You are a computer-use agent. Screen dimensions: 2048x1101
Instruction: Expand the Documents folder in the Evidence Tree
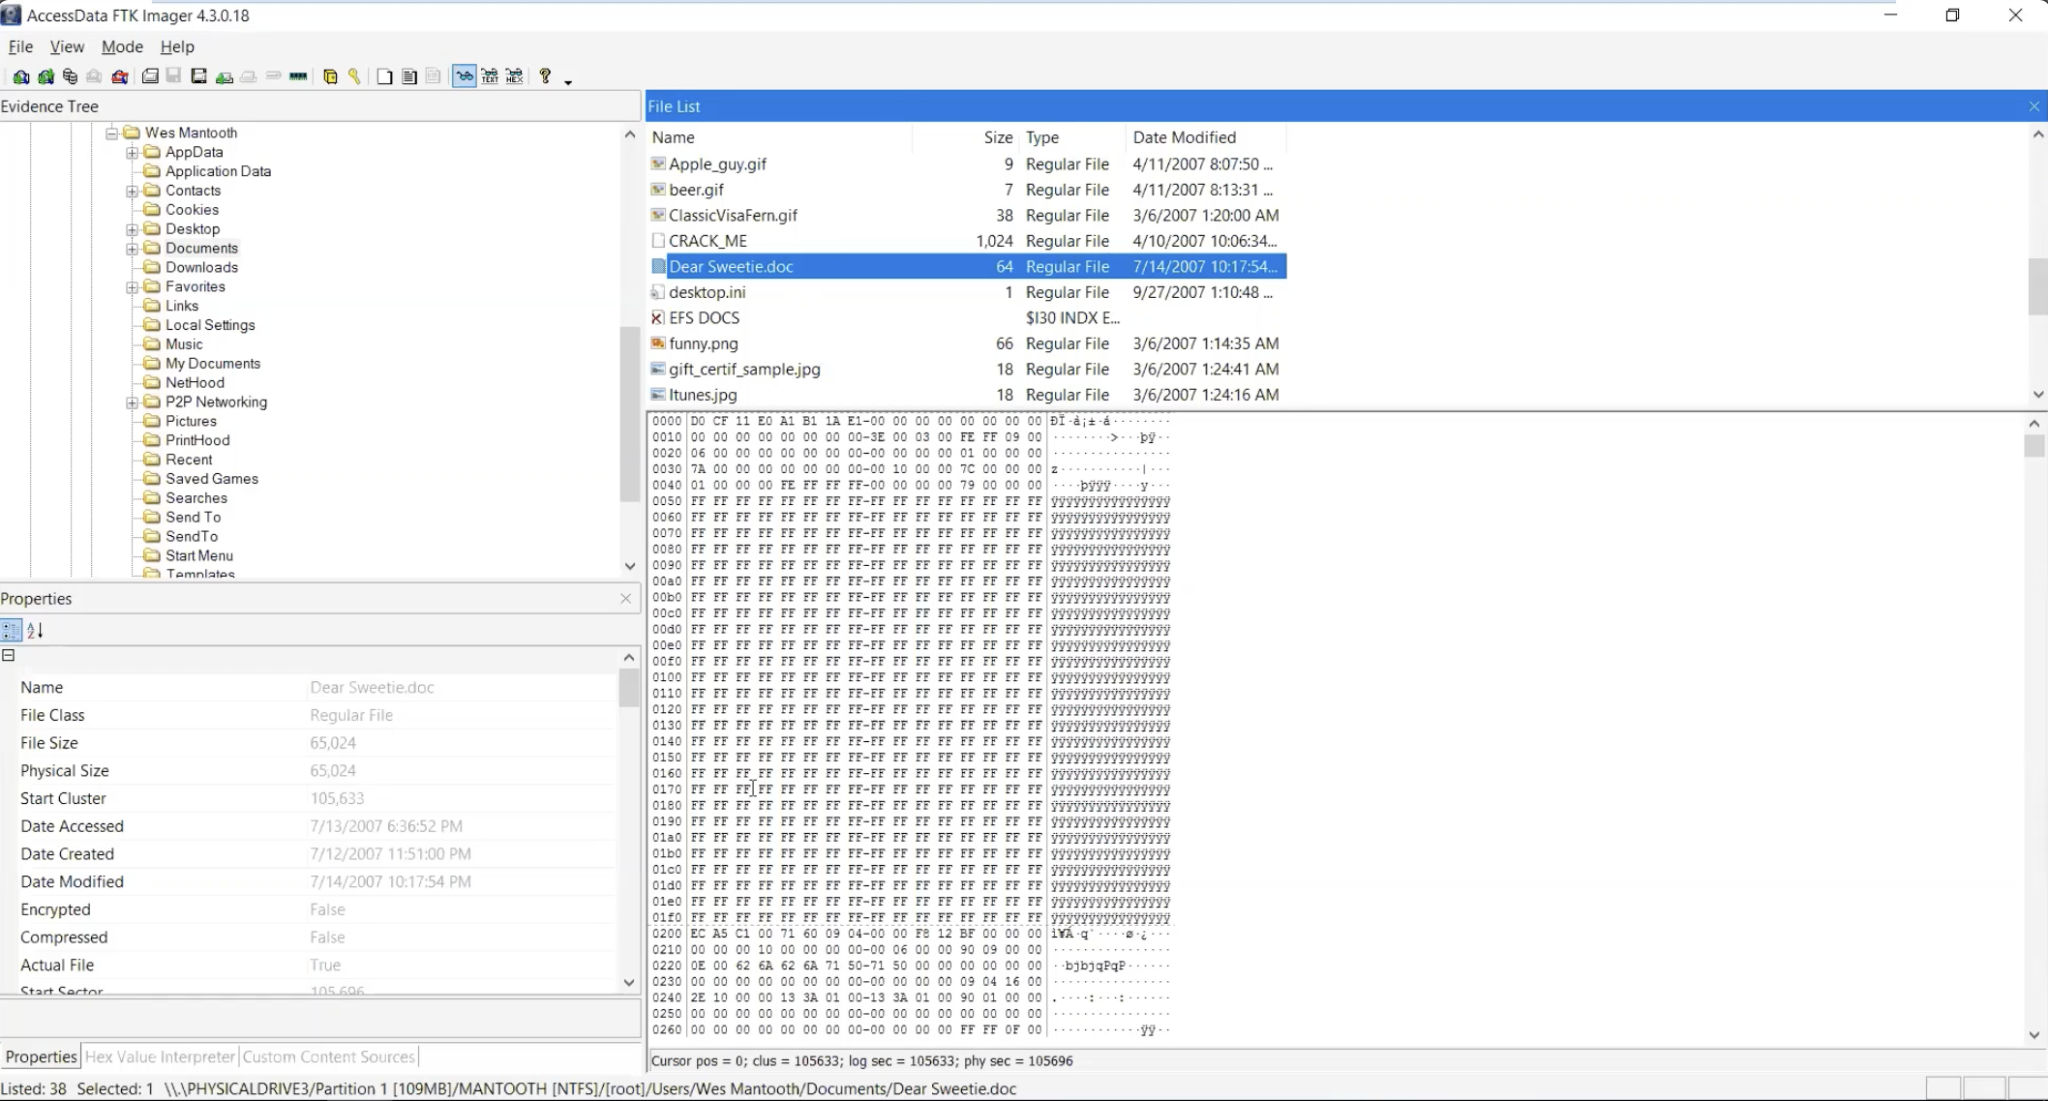point(133,248)
